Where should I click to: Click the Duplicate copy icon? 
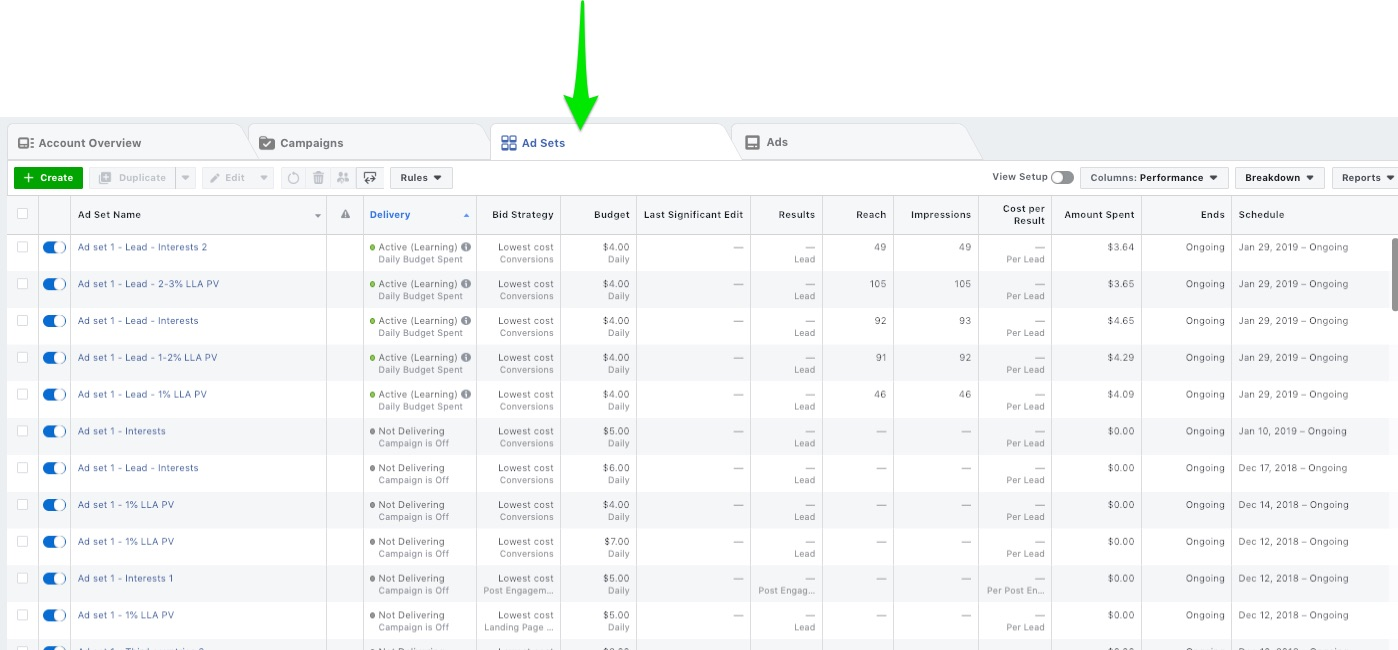pyautogui.click(x=108, y=177)
